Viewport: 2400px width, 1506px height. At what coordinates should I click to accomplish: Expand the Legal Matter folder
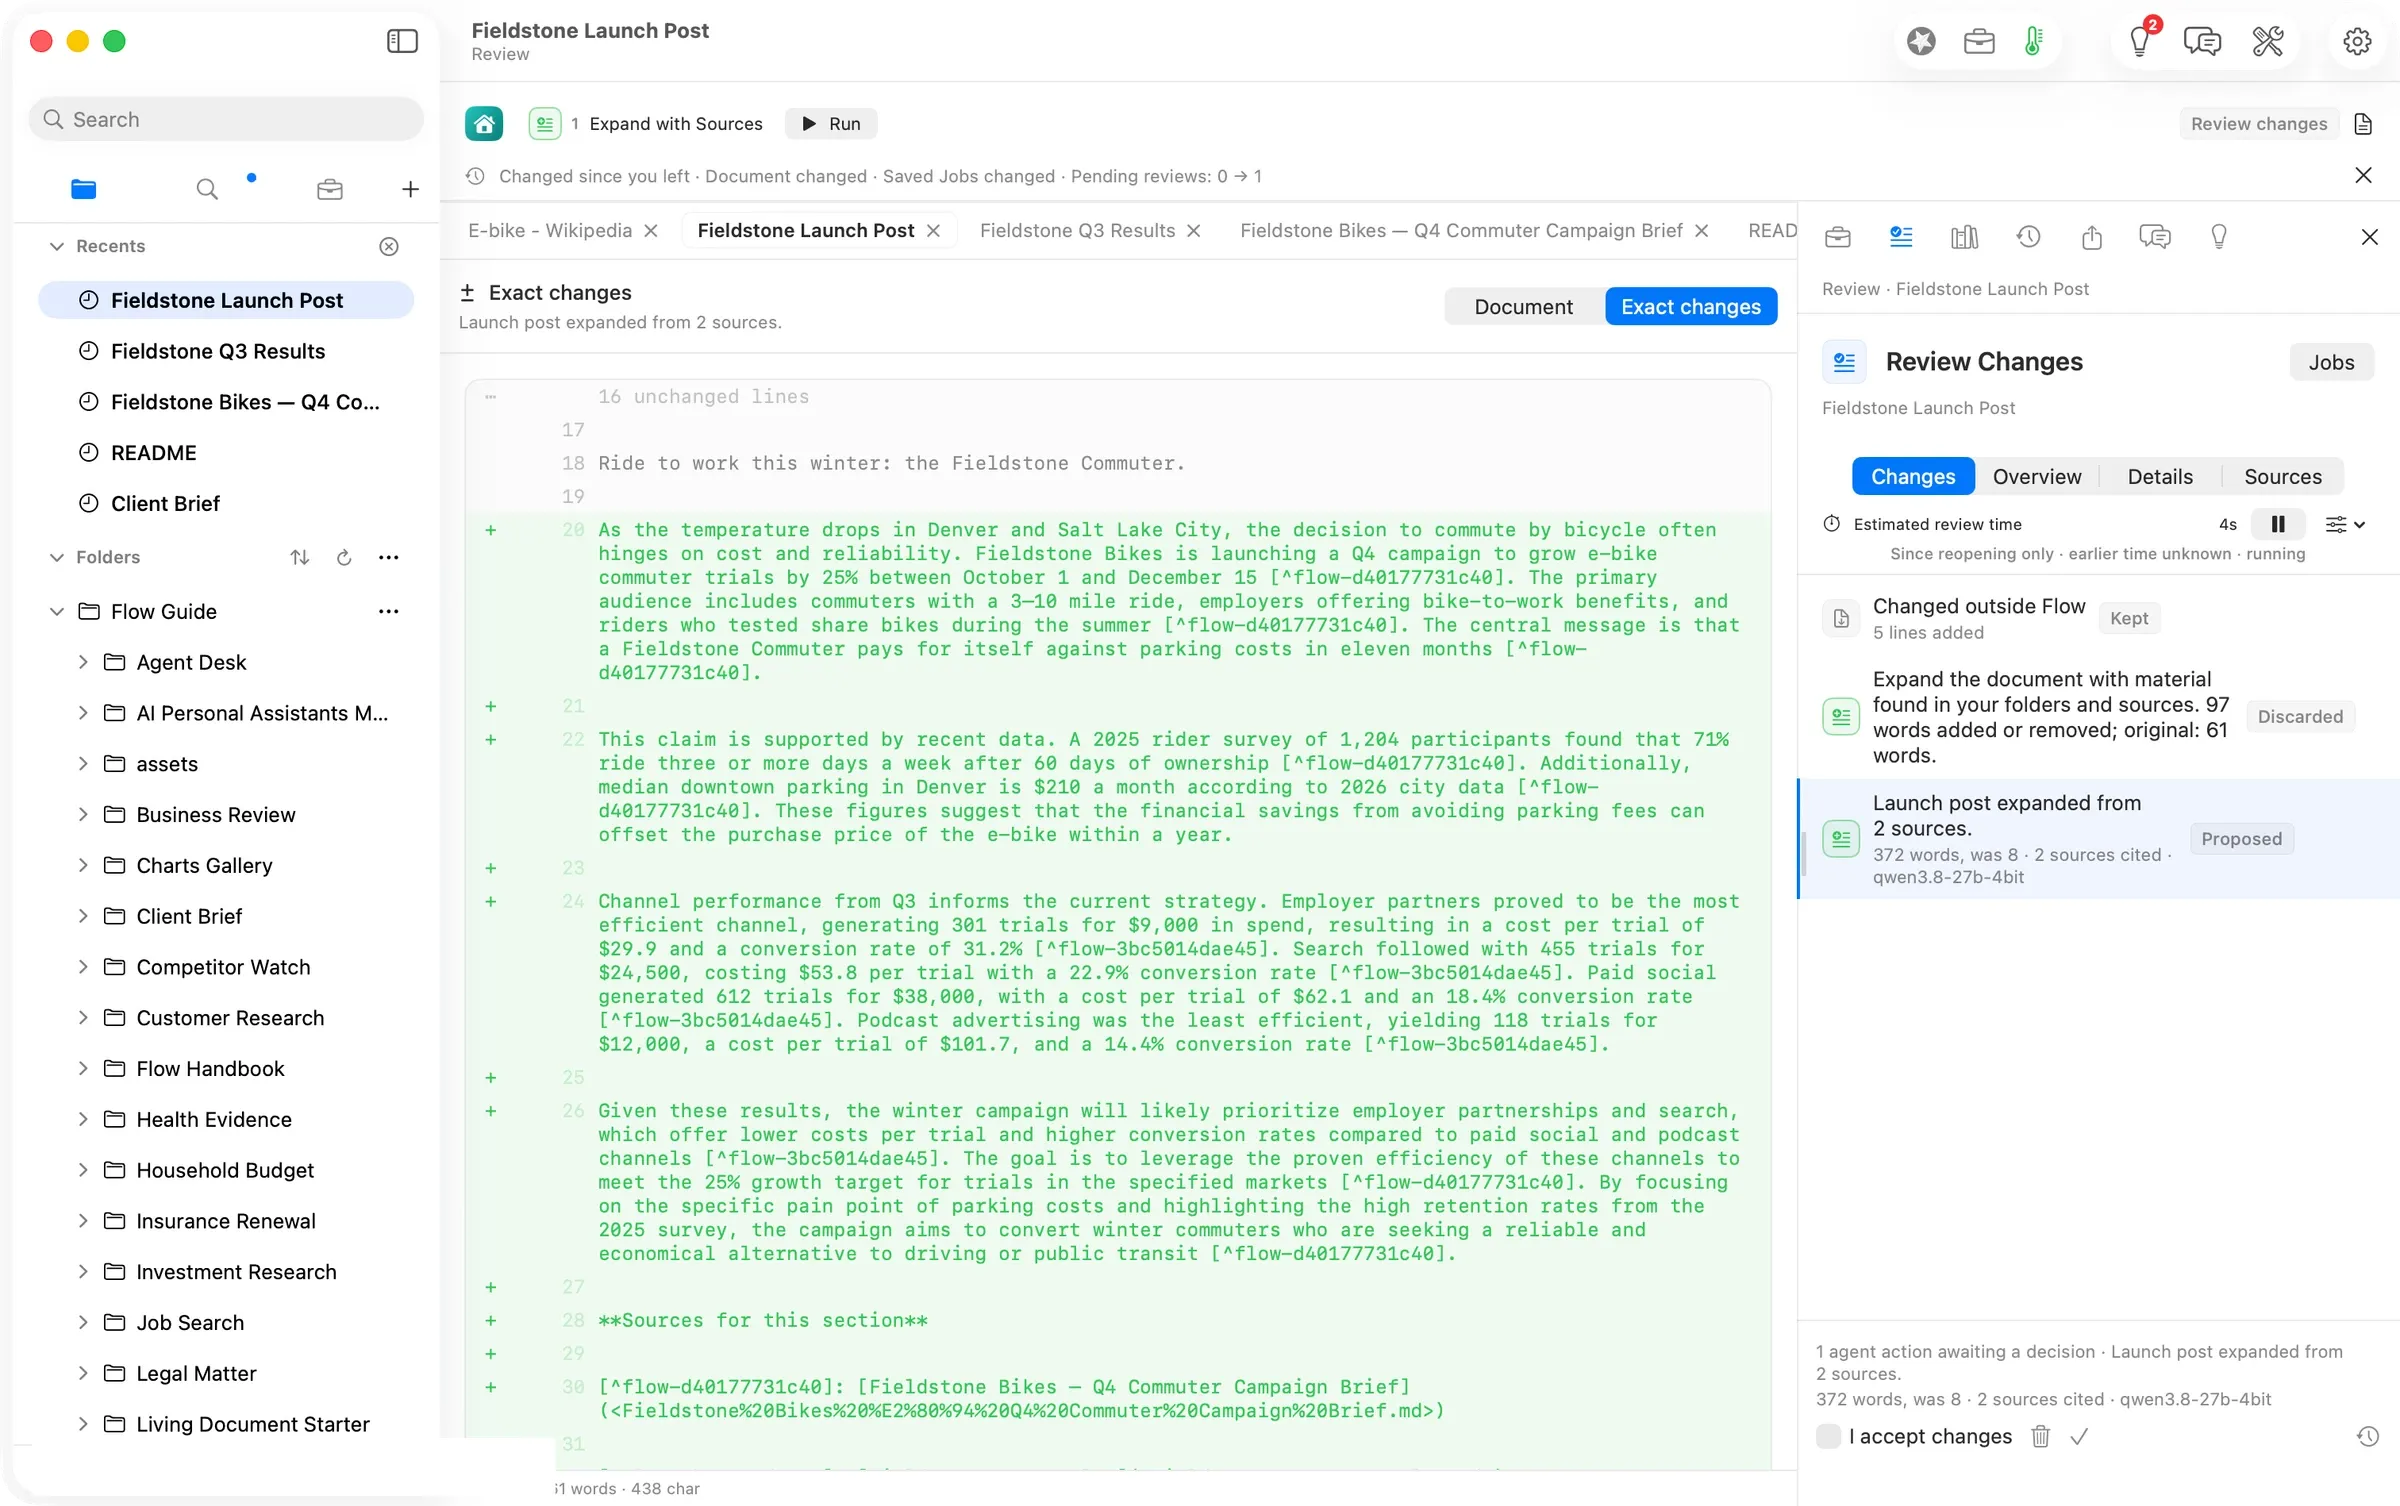coord(83,1373)
